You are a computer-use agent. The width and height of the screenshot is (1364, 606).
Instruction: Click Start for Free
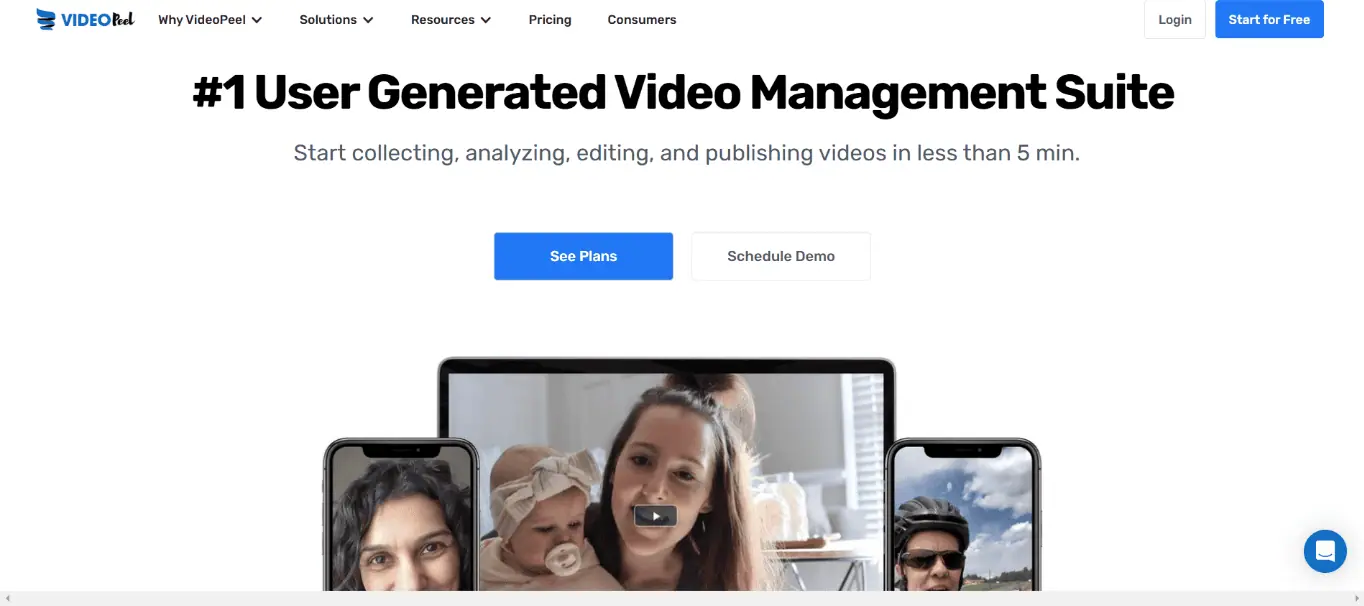coord(1268,18)
